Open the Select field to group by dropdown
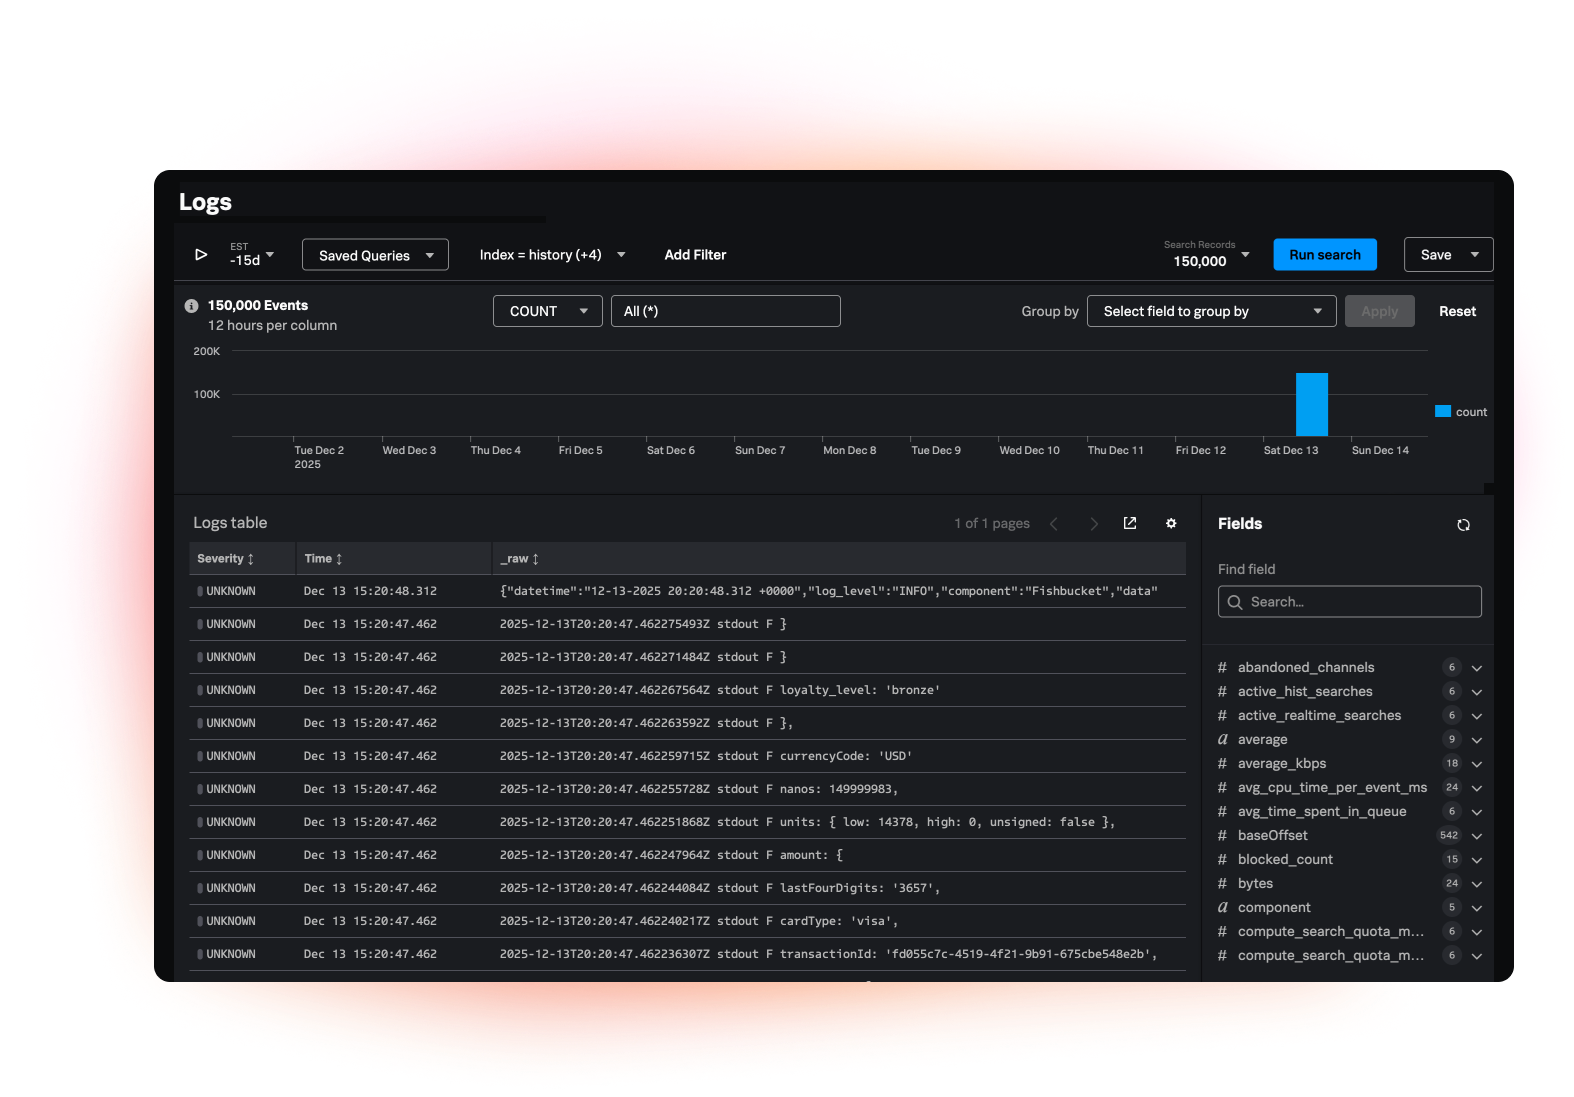Image resolution: width=1574 pixels, height=1097 pixels. coord(1212,311)
